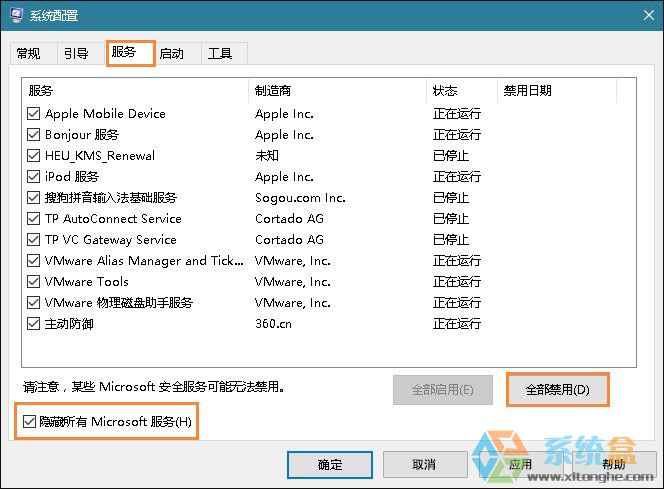This screenshot has height=489, width=664.
Task: Click Apple Inc. in the iPod 服务 row
Action: [284, 177]
